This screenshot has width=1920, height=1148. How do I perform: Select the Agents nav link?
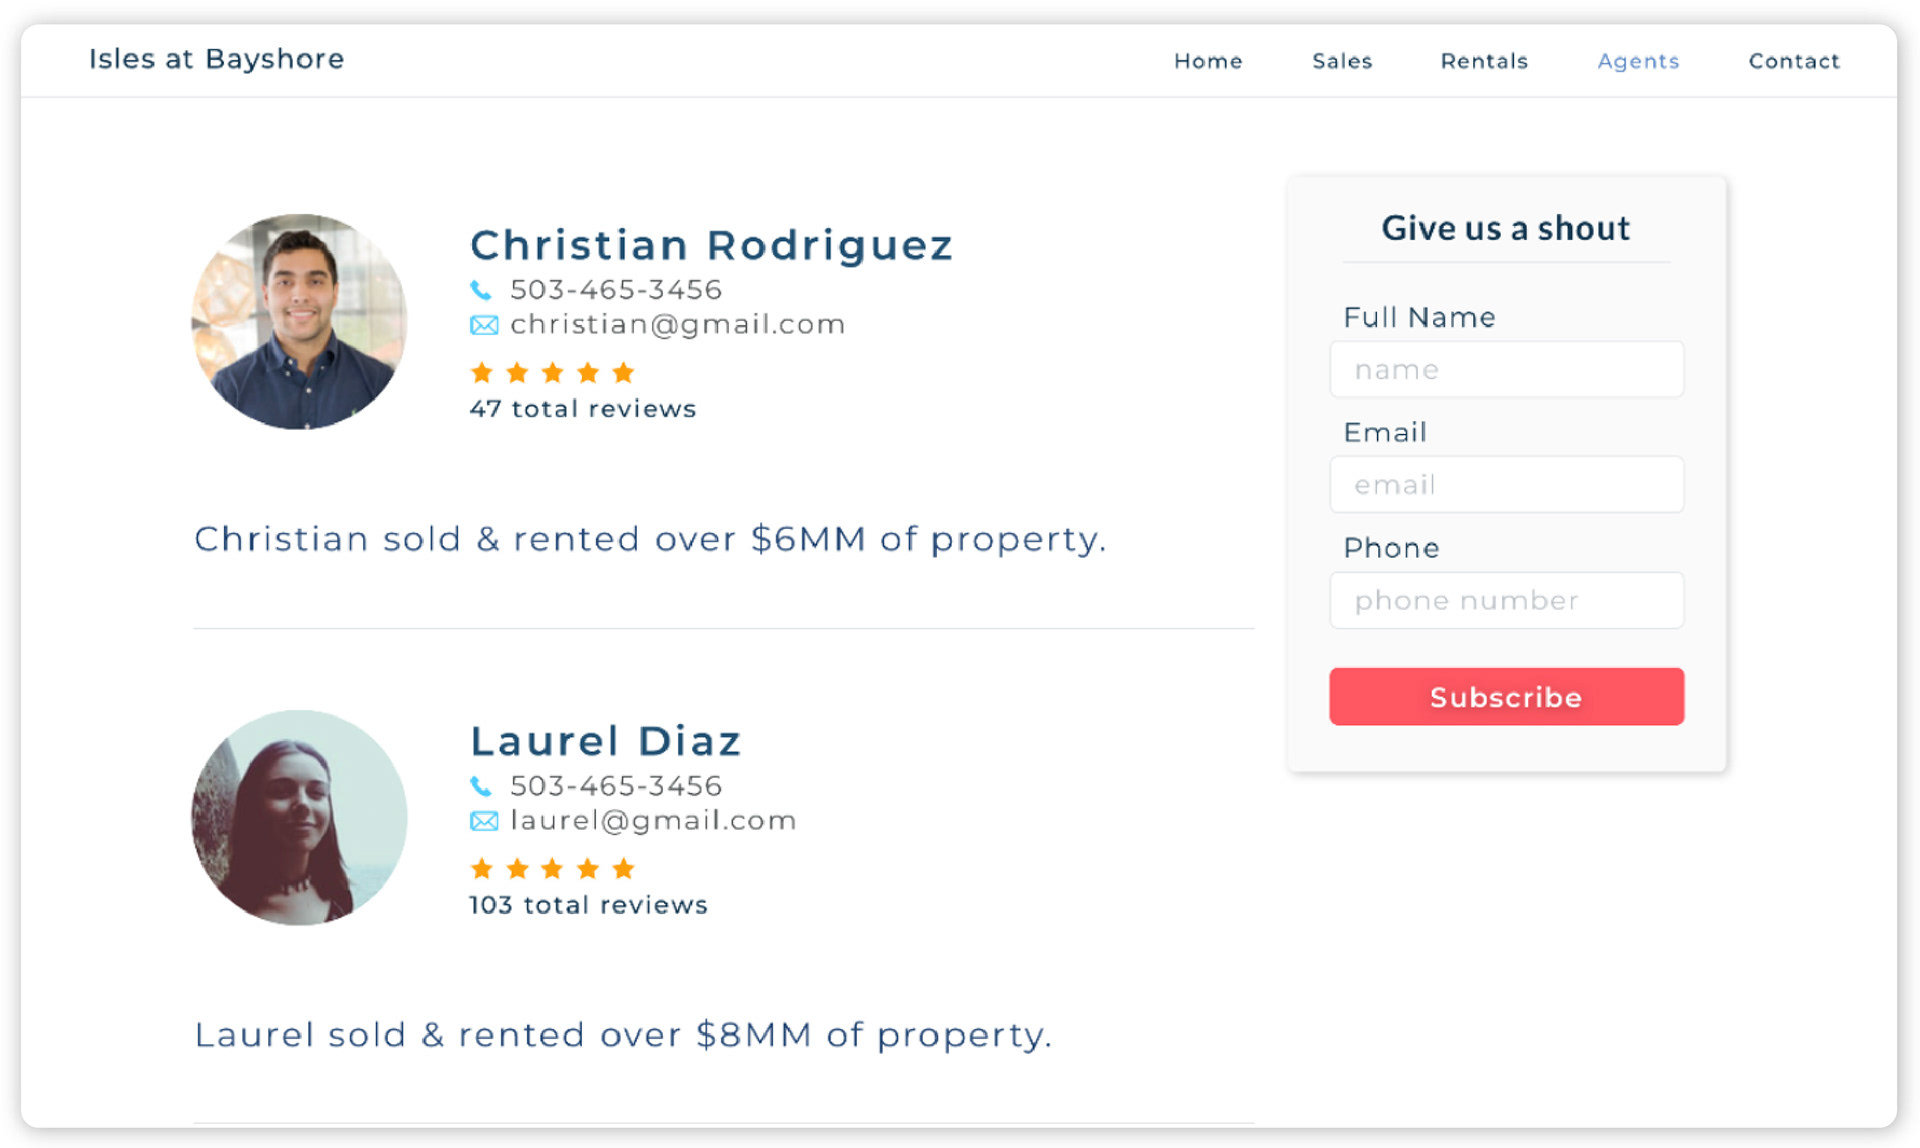[1638, 61]
